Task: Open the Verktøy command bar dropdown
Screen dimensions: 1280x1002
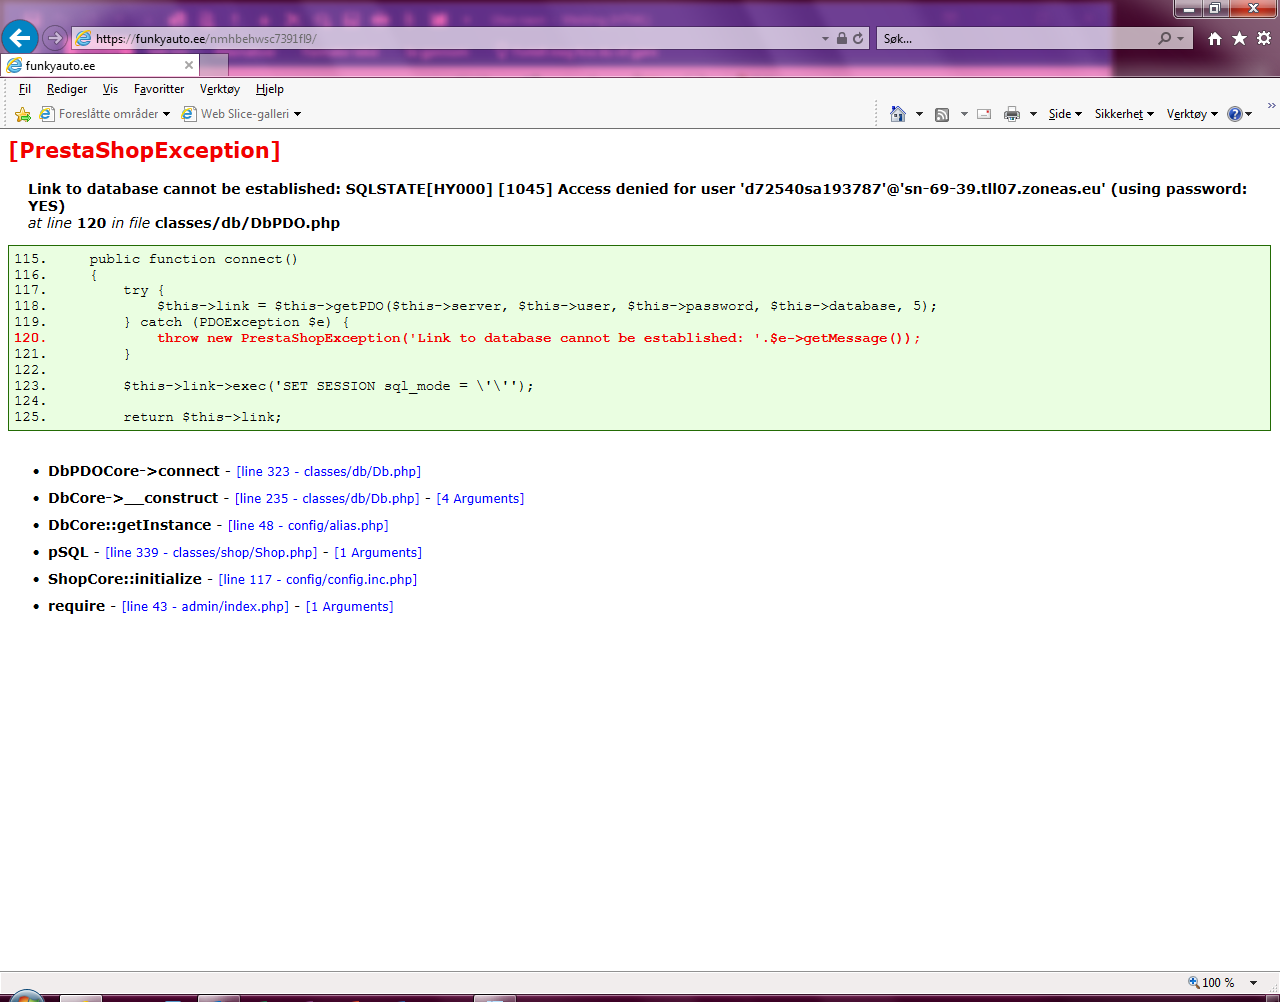Action: [1192, 114]
